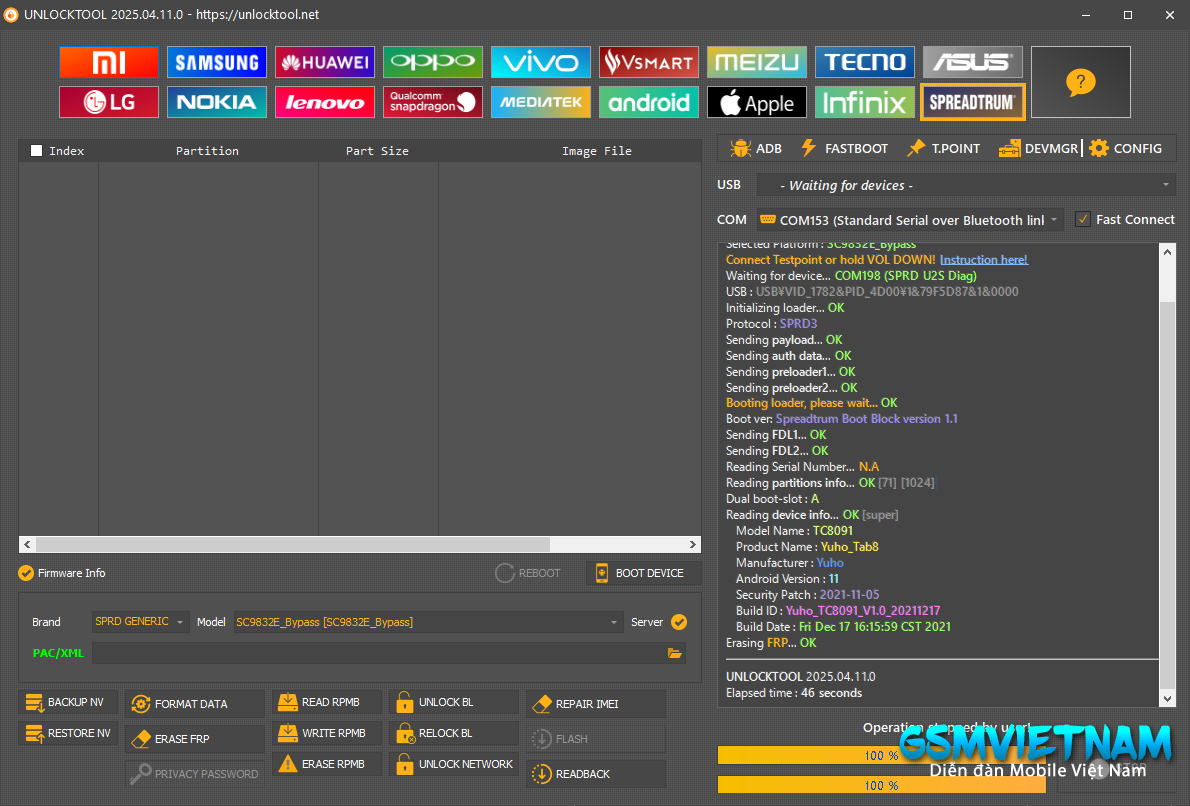
Task: Open the ASUS brand section
Action: 973,62
